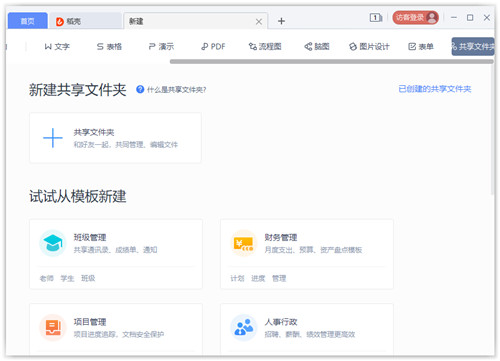This screenshot has width=500, height=361.
Task: Click the 项目管理 orange icon
Action: pos(53,327)
